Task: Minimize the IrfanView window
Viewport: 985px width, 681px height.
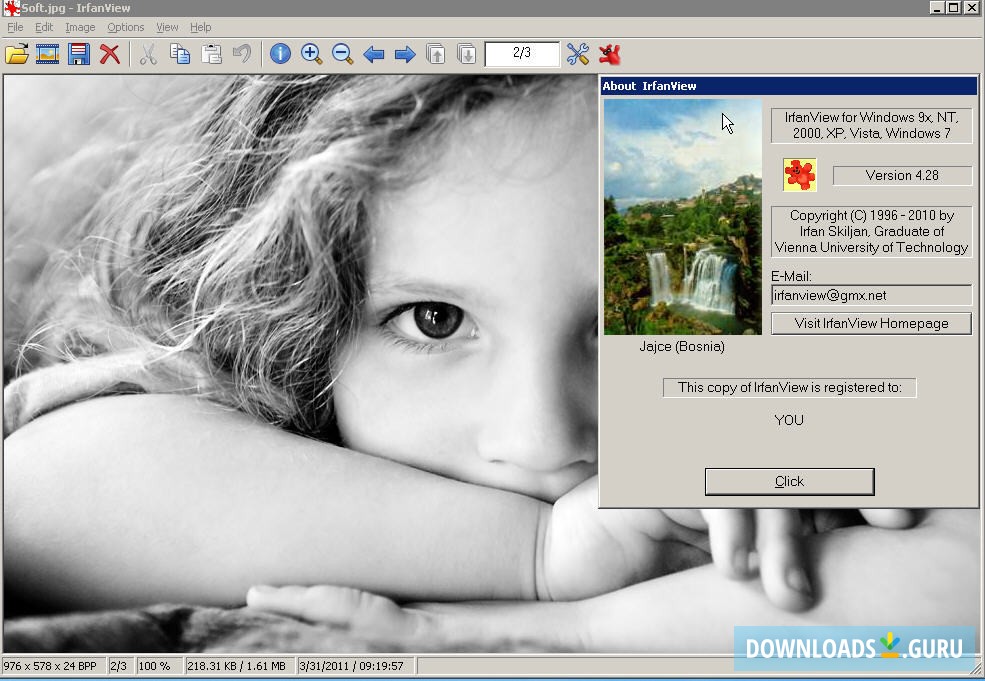Action: tap(937, 7)
